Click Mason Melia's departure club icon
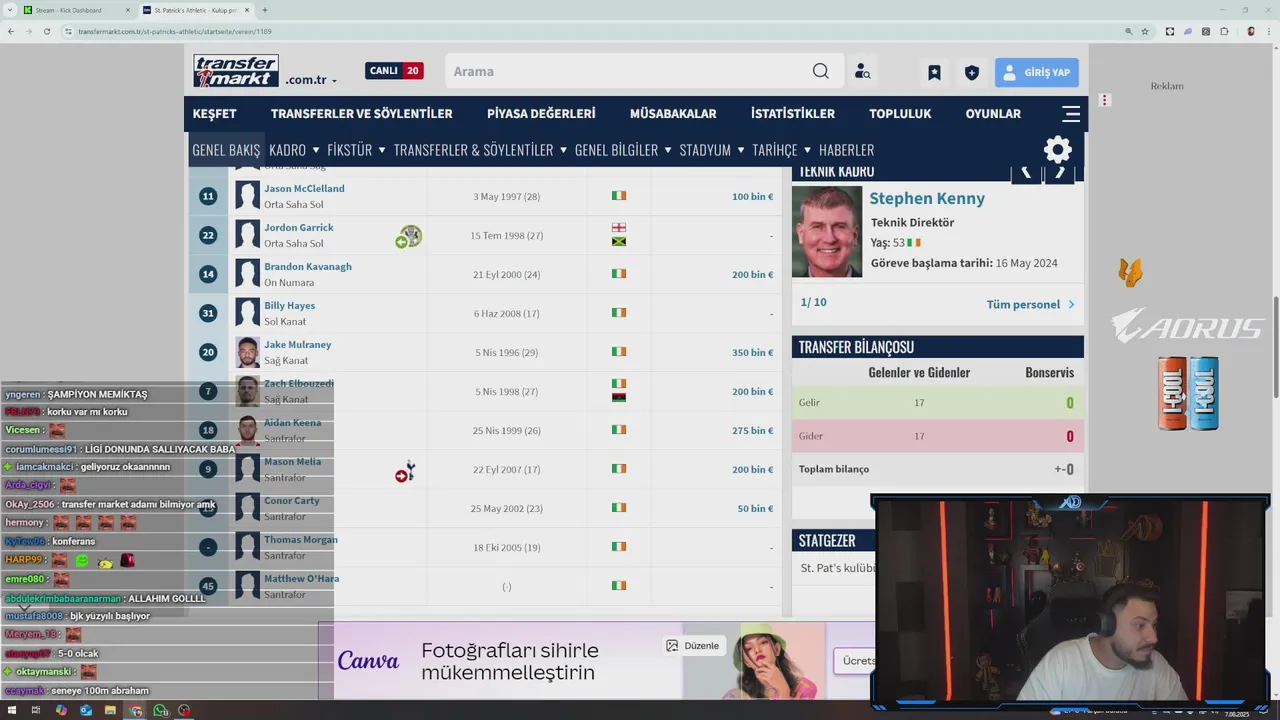1280x720 pixels. point(405,471)
